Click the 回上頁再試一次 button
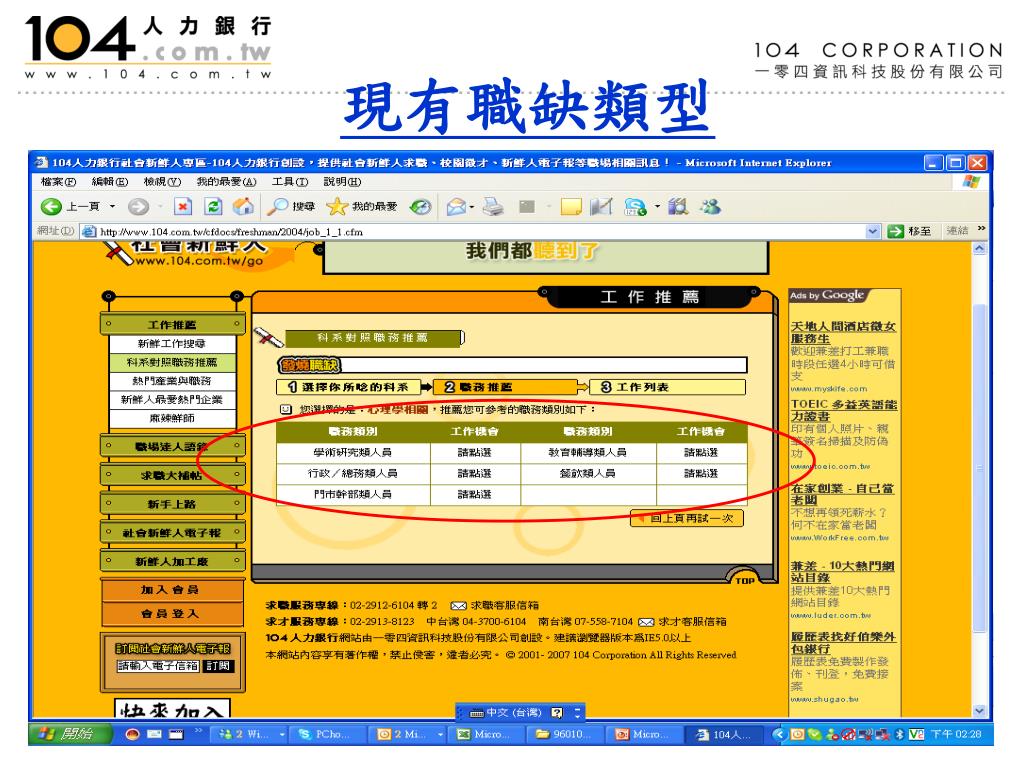 tap(687, 519)
